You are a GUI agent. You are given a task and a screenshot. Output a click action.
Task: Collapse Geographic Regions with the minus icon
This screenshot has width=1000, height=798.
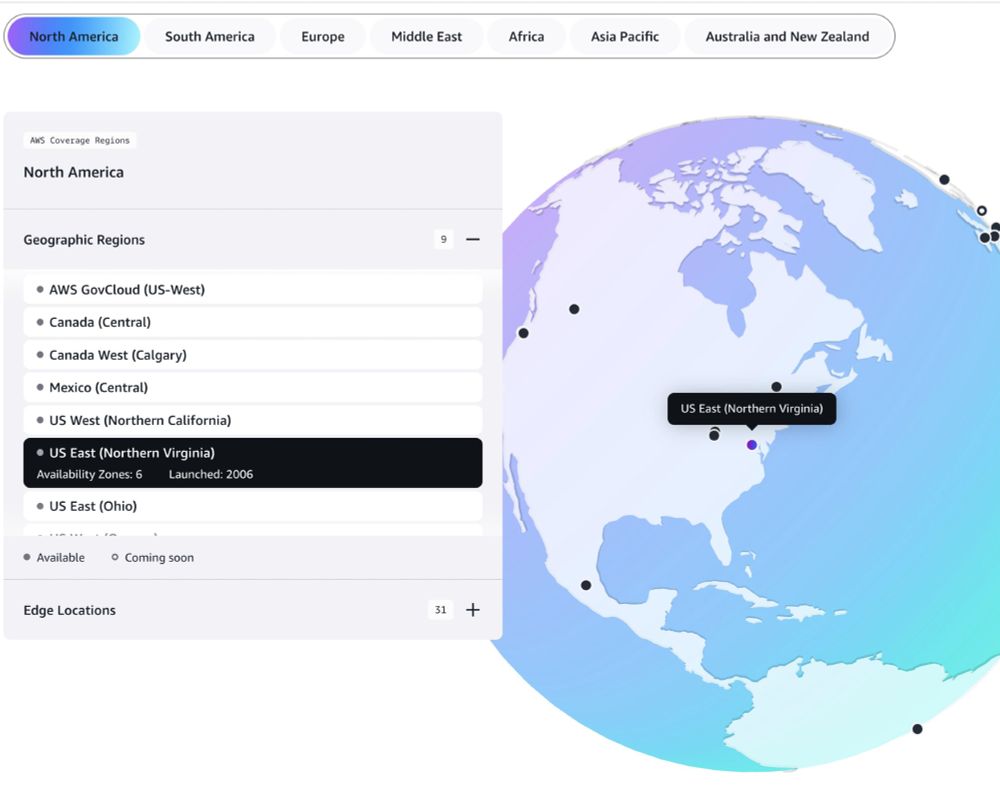[473, 239]
